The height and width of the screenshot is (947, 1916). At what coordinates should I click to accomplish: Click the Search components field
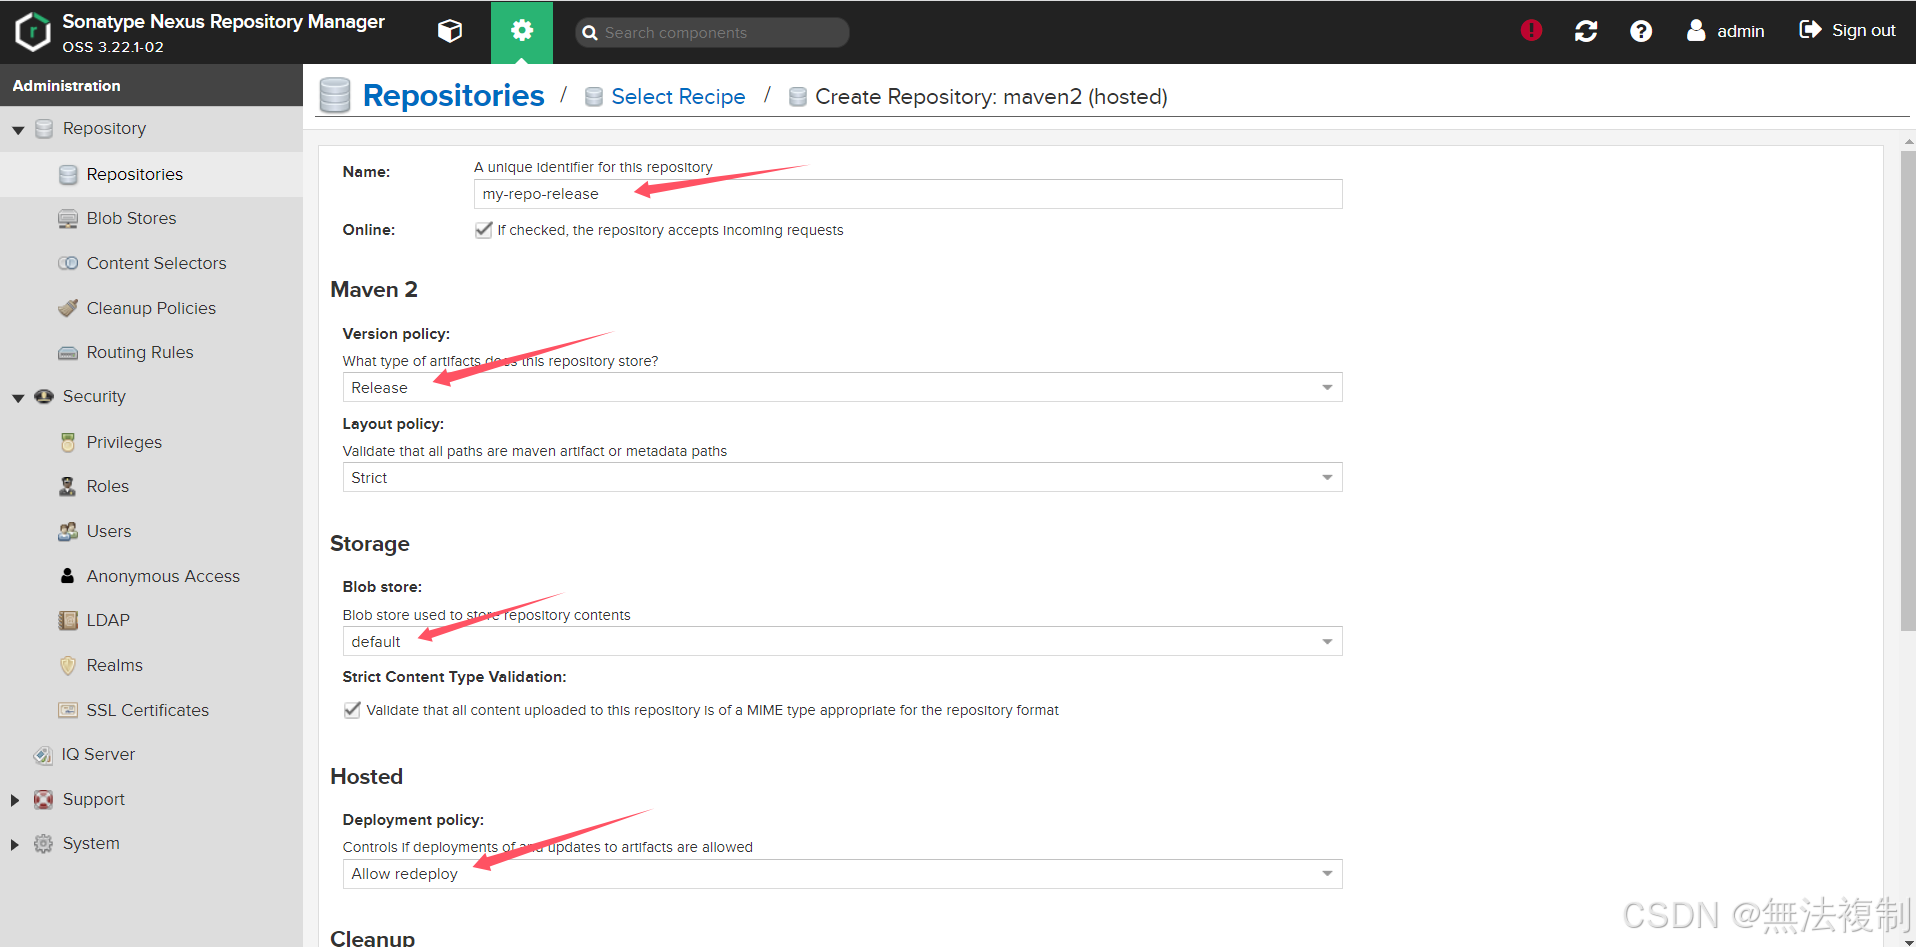coord(712,32)
